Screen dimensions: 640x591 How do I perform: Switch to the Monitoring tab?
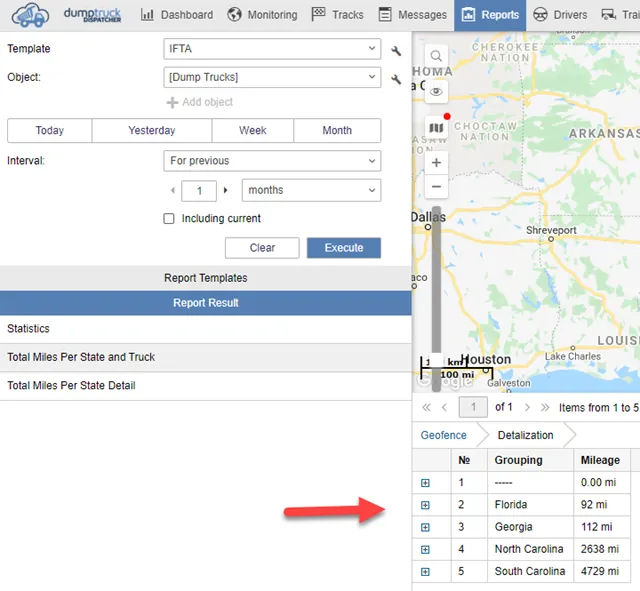tap(262, 15)
